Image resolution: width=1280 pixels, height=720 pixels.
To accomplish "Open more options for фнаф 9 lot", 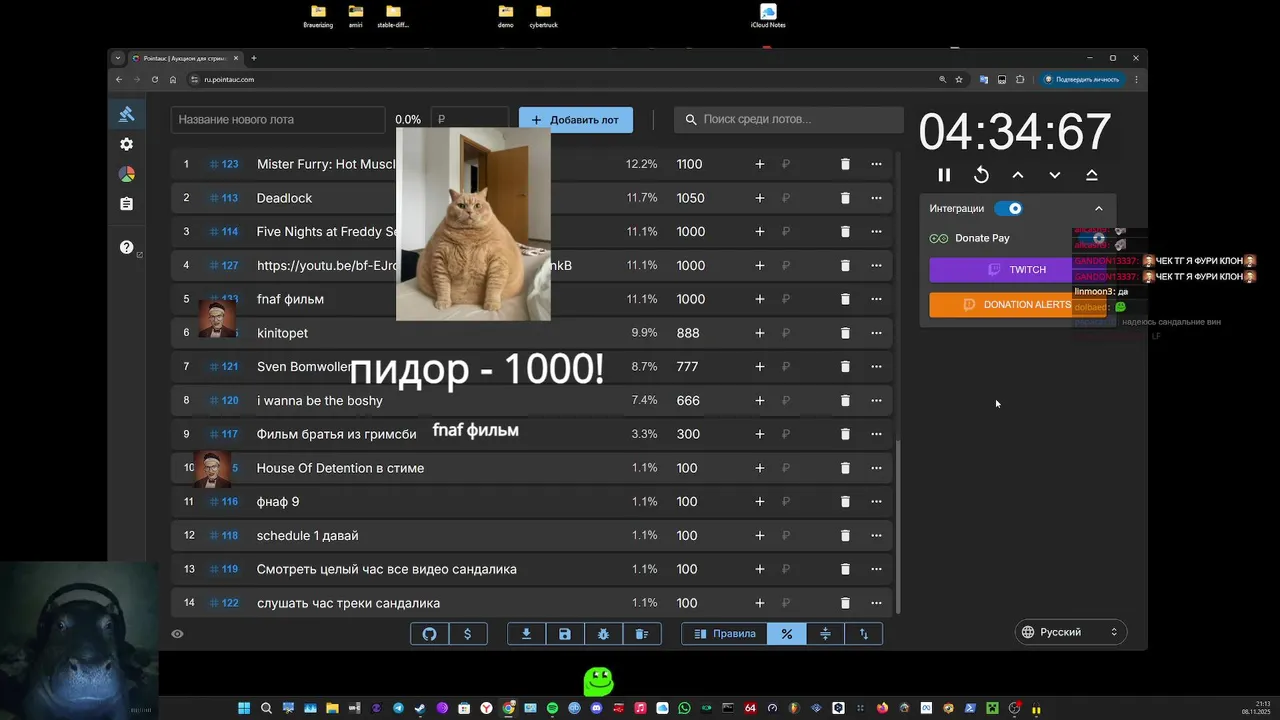I will tap(876, 502).
